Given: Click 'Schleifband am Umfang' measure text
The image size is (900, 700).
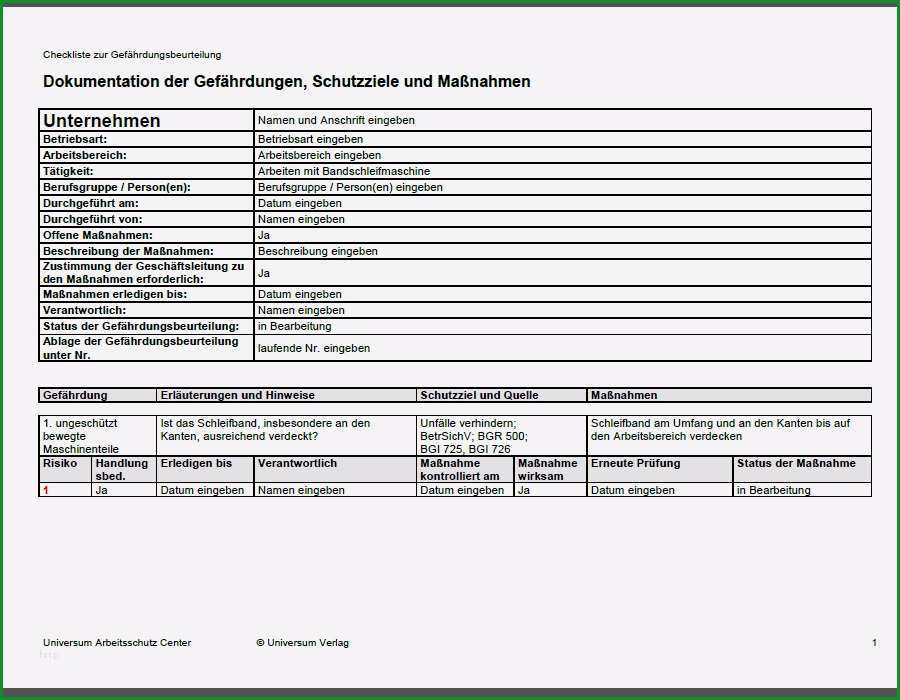Looking at the screenshot, I should [720, 430].
